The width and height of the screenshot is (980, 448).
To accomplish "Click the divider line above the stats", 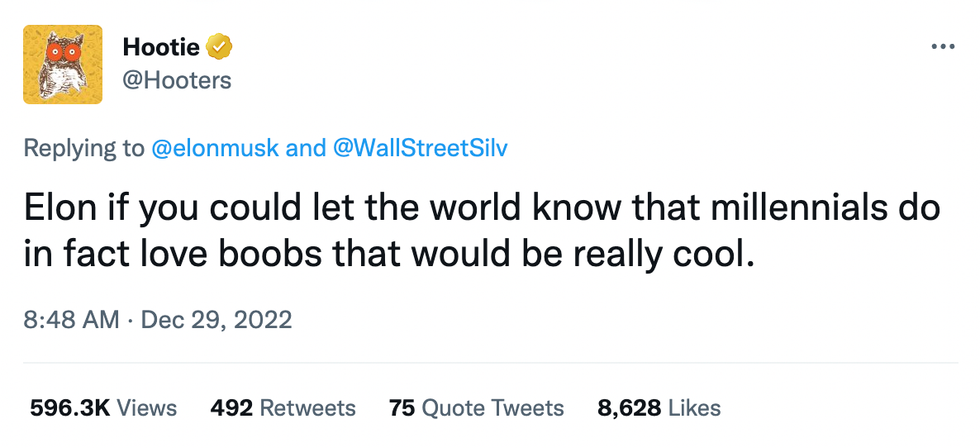I will [490, 363].
